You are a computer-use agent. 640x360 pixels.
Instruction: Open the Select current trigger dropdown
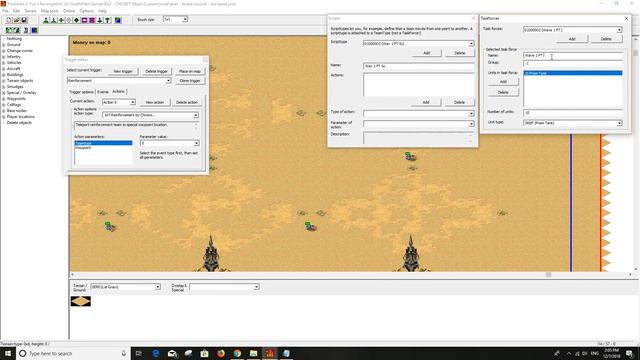[168, 81]
